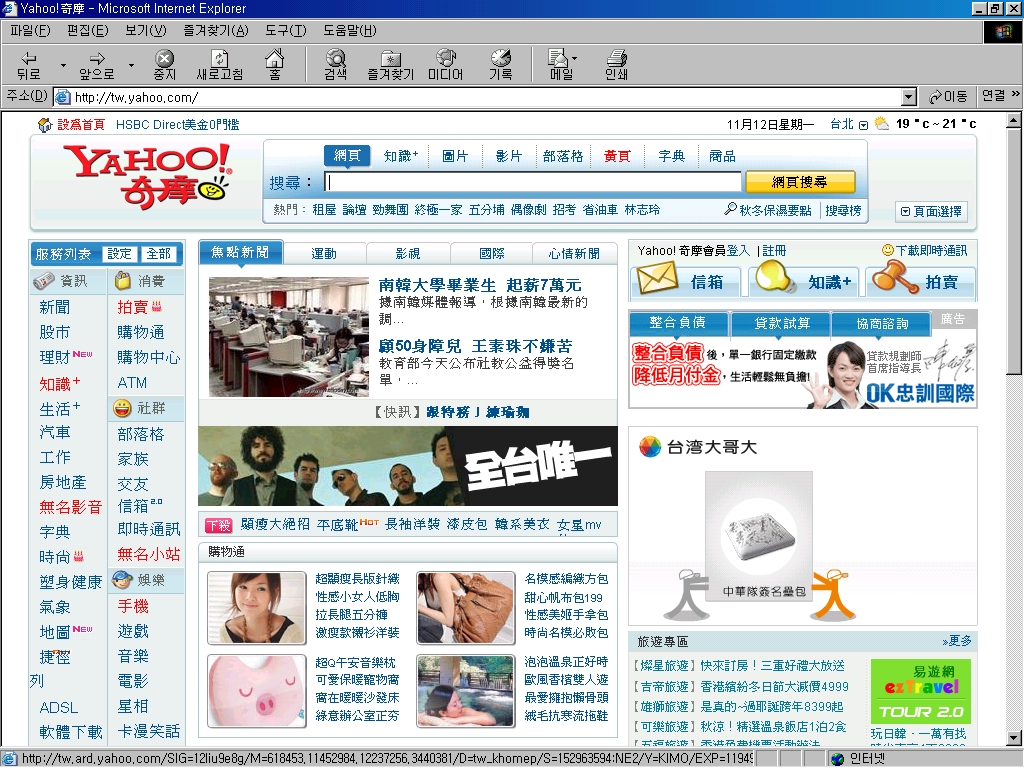1024x768 pixels.
Task: Open the Favorites folder toolbar icon
Action: point(391,58)
